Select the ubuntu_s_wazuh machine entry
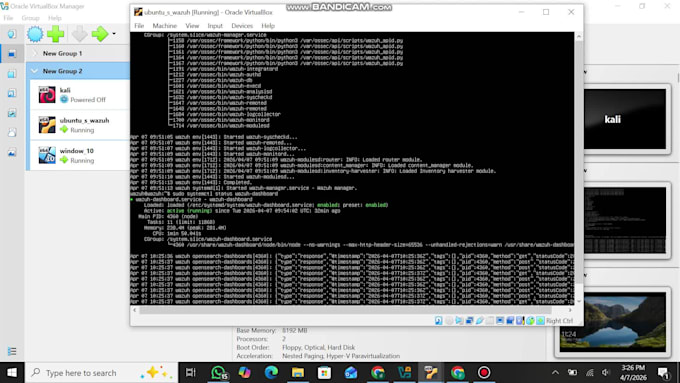Viewport: 680px width, 383px height. [x=79, y=125]
